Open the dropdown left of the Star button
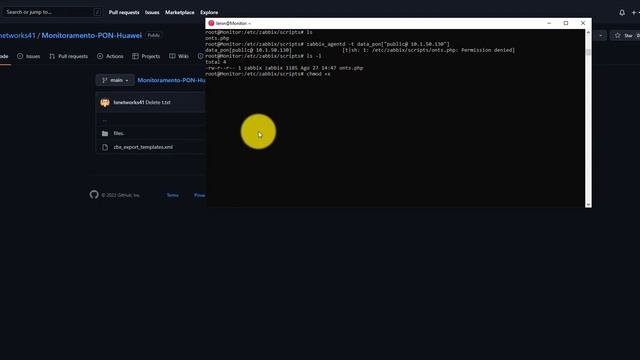Image resolution: width=640 pixels, height=360 pixels. tap(600, 36)
